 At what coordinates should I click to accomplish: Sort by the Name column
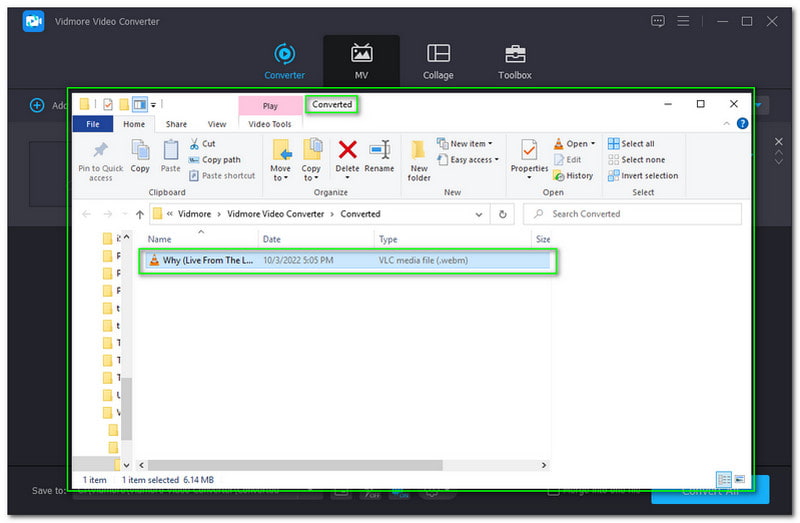coord(202,239)
